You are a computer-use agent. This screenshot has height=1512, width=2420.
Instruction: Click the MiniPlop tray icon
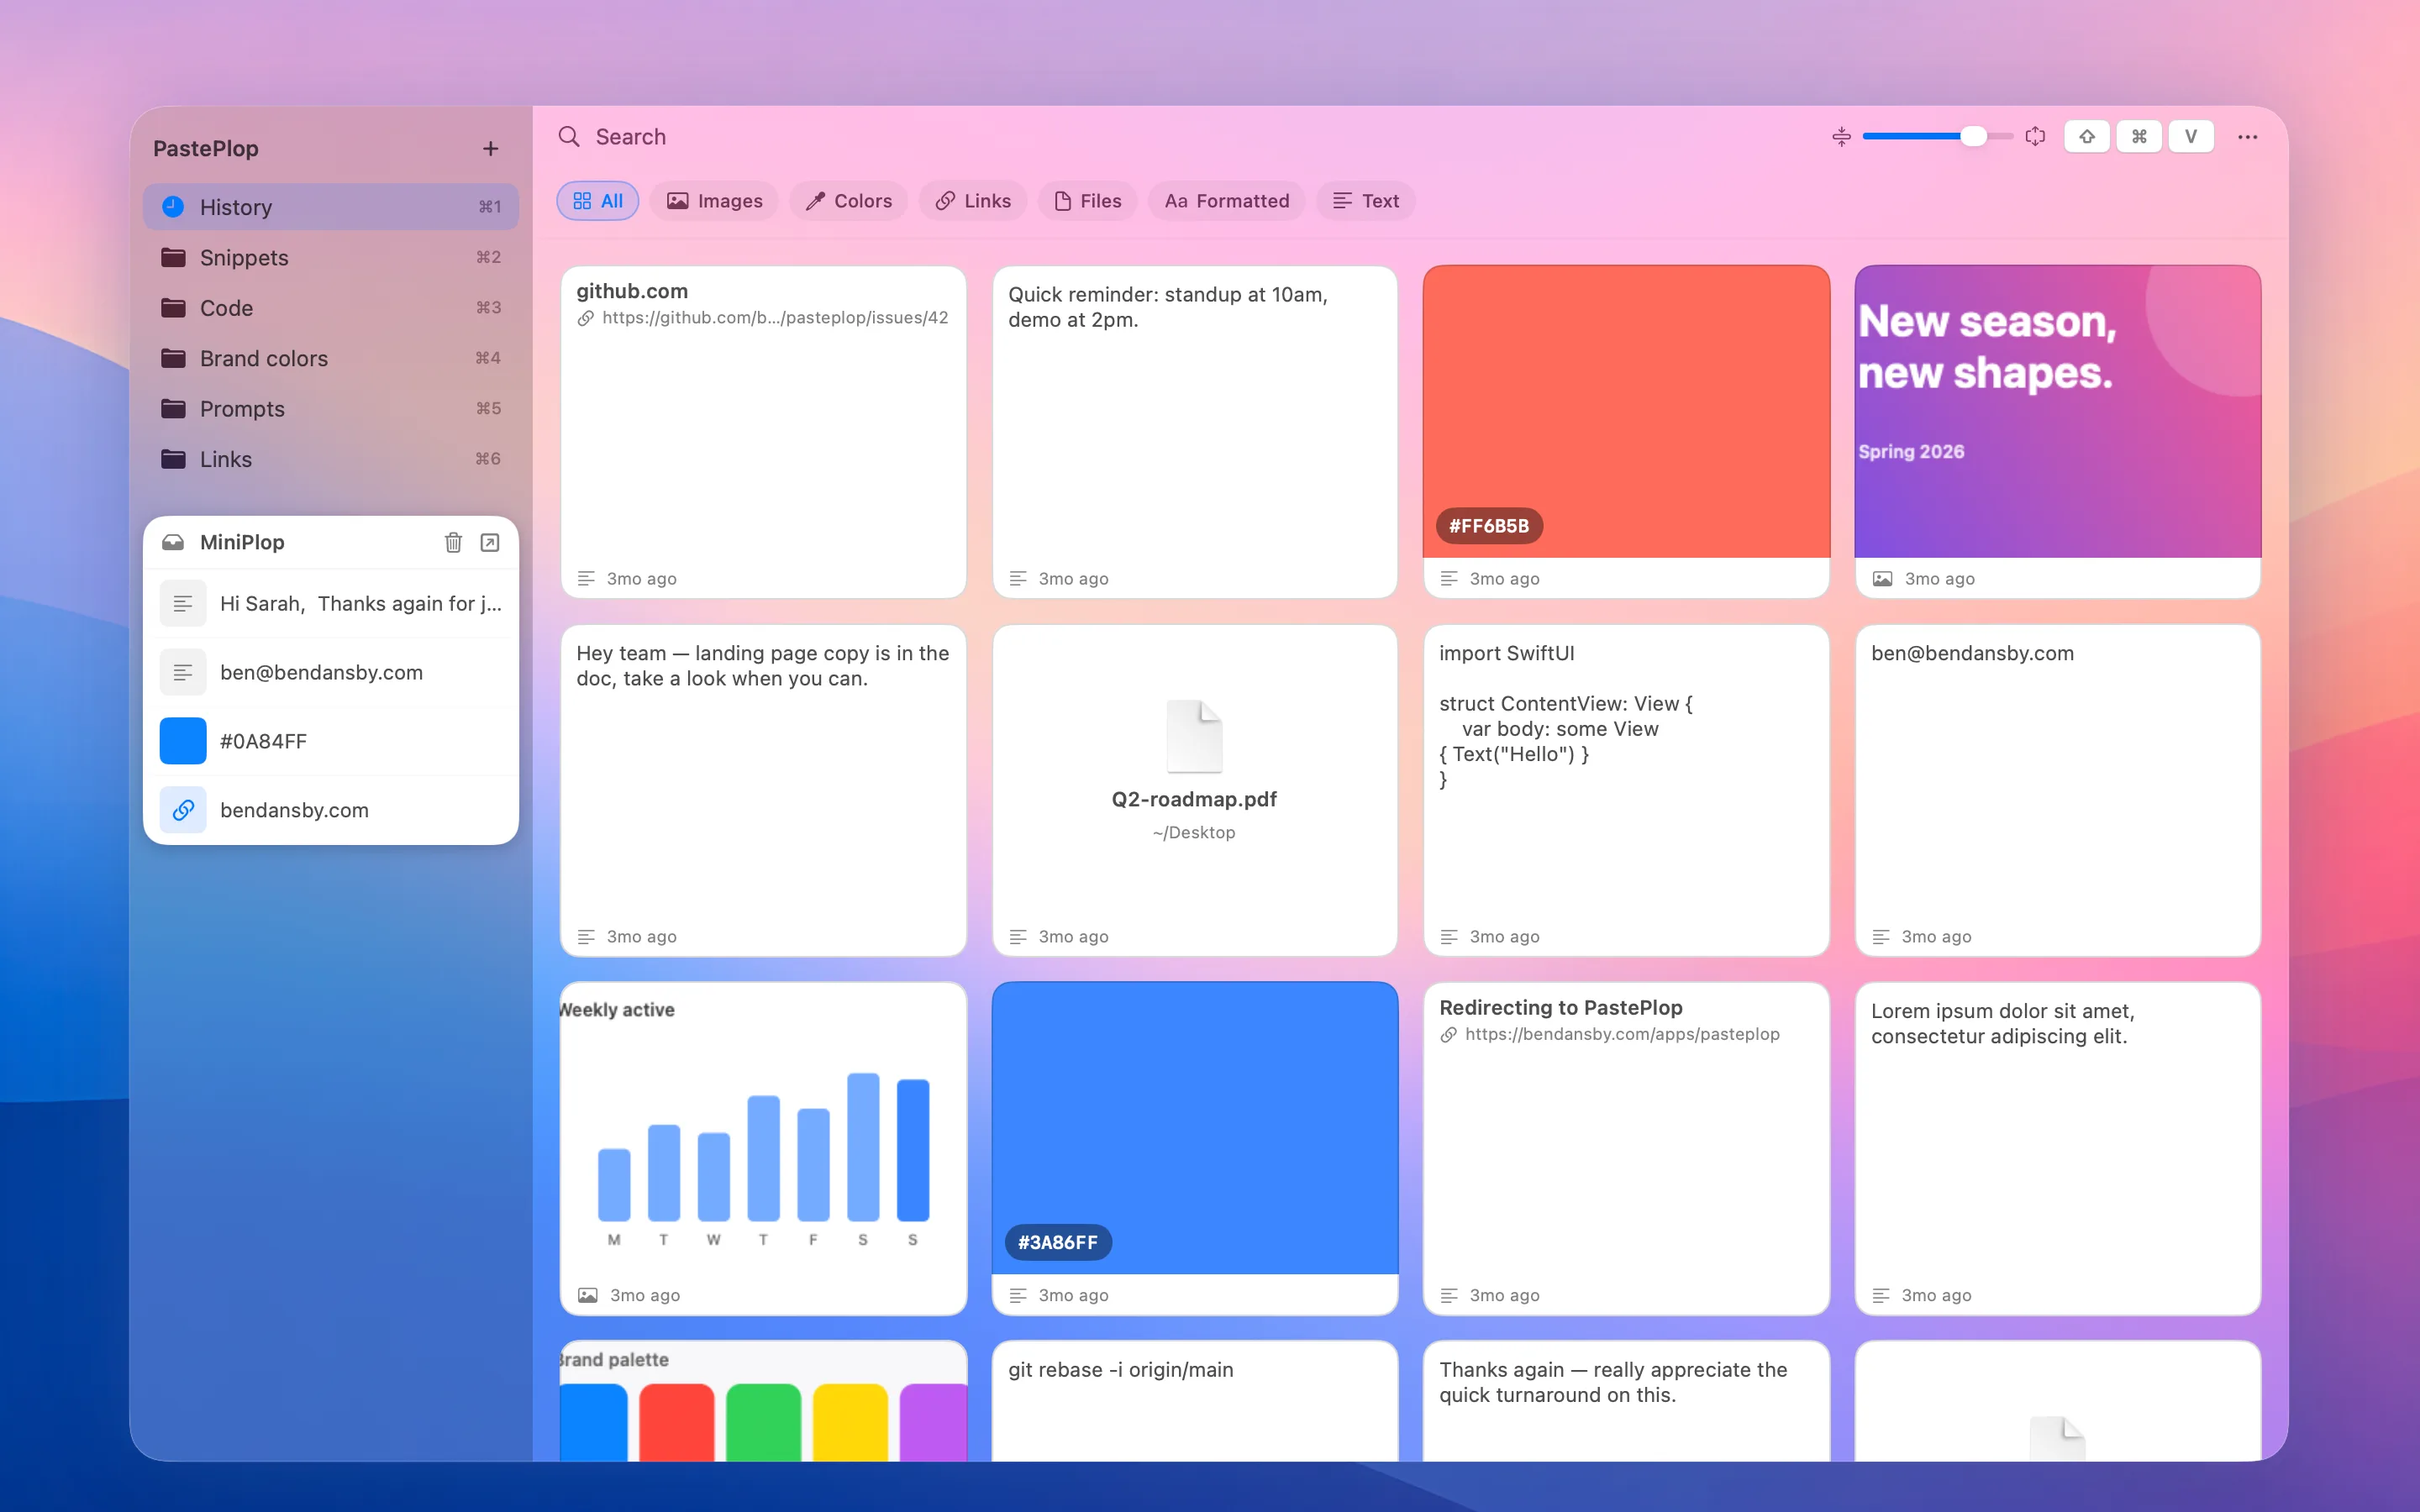(173, 542)
